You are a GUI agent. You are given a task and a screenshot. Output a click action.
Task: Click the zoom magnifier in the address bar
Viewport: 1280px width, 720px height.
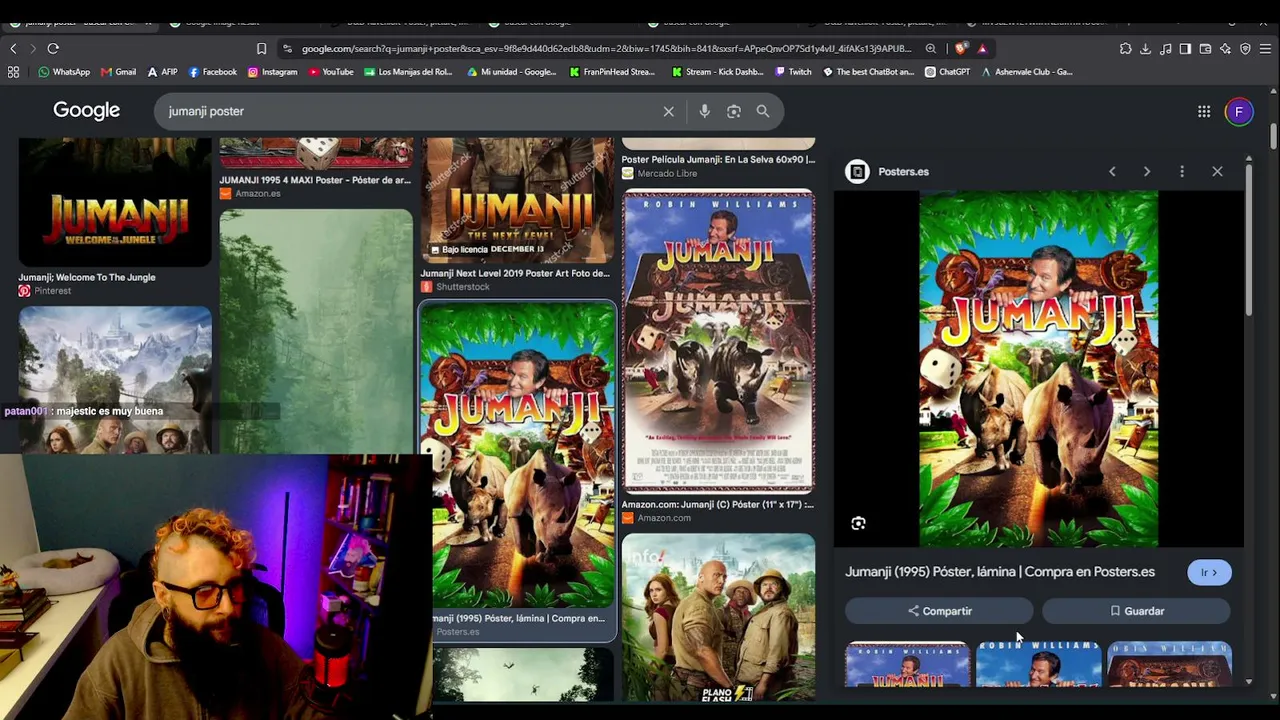[931, 48]
